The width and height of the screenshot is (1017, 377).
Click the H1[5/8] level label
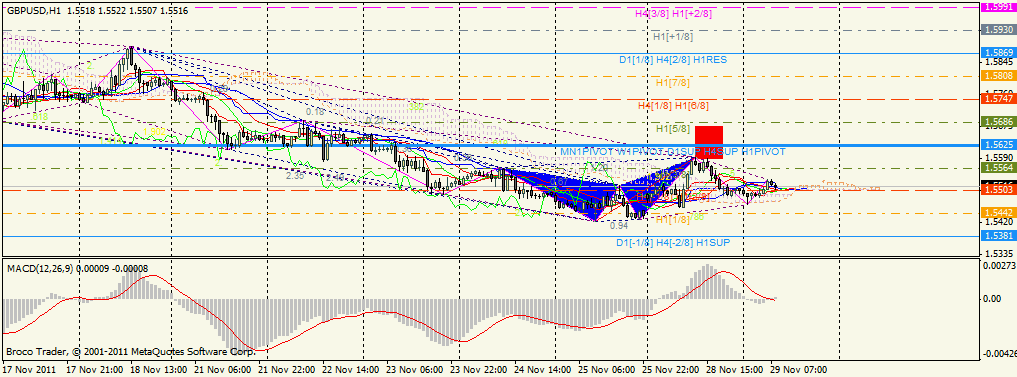point(672,128)
